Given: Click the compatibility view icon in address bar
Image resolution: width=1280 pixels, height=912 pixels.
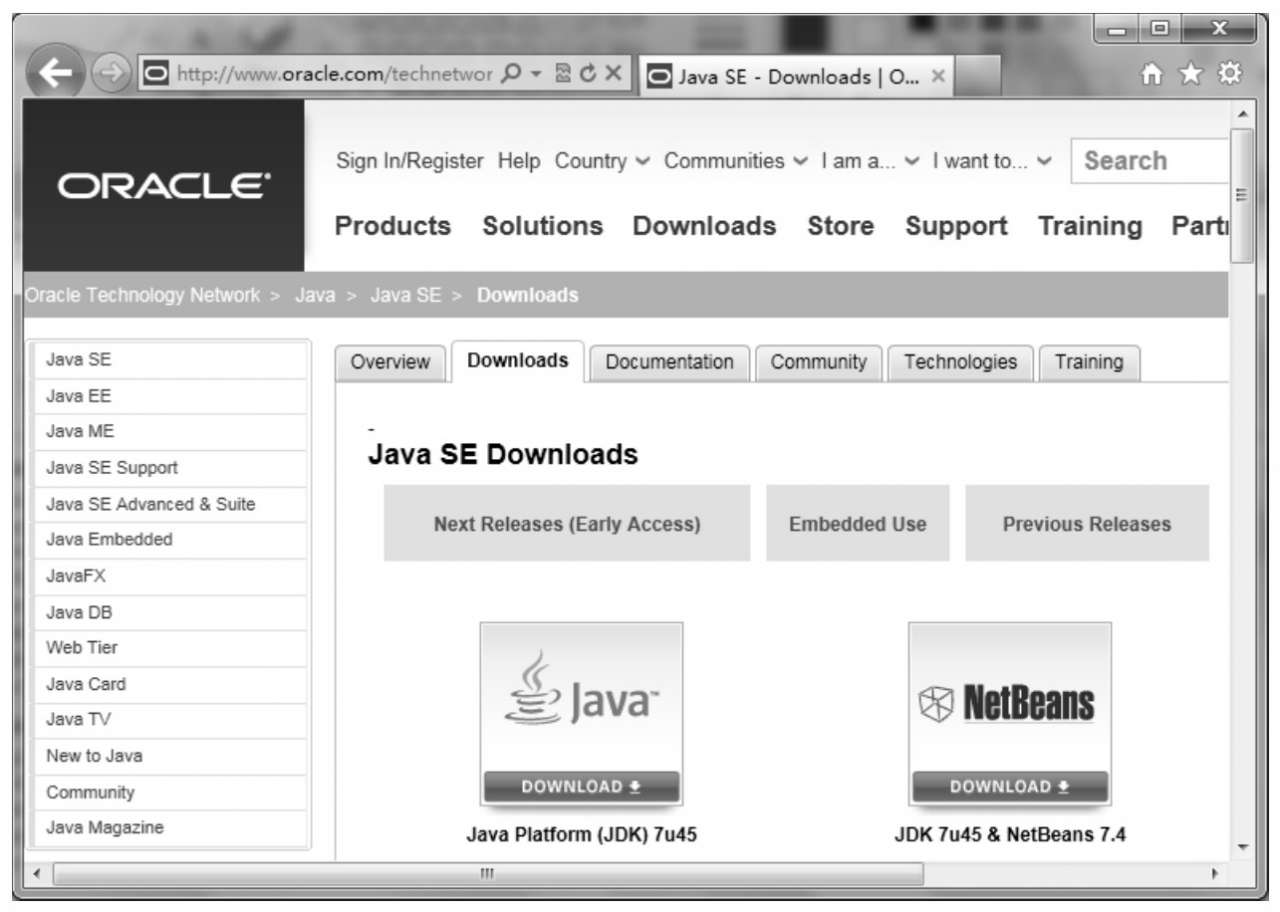Looking at the screenshot, I should [561, 74].
